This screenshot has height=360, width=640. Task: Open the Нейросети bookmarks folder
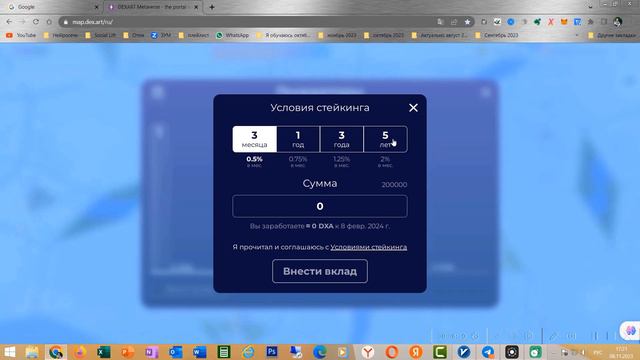(x=60, y=36)
